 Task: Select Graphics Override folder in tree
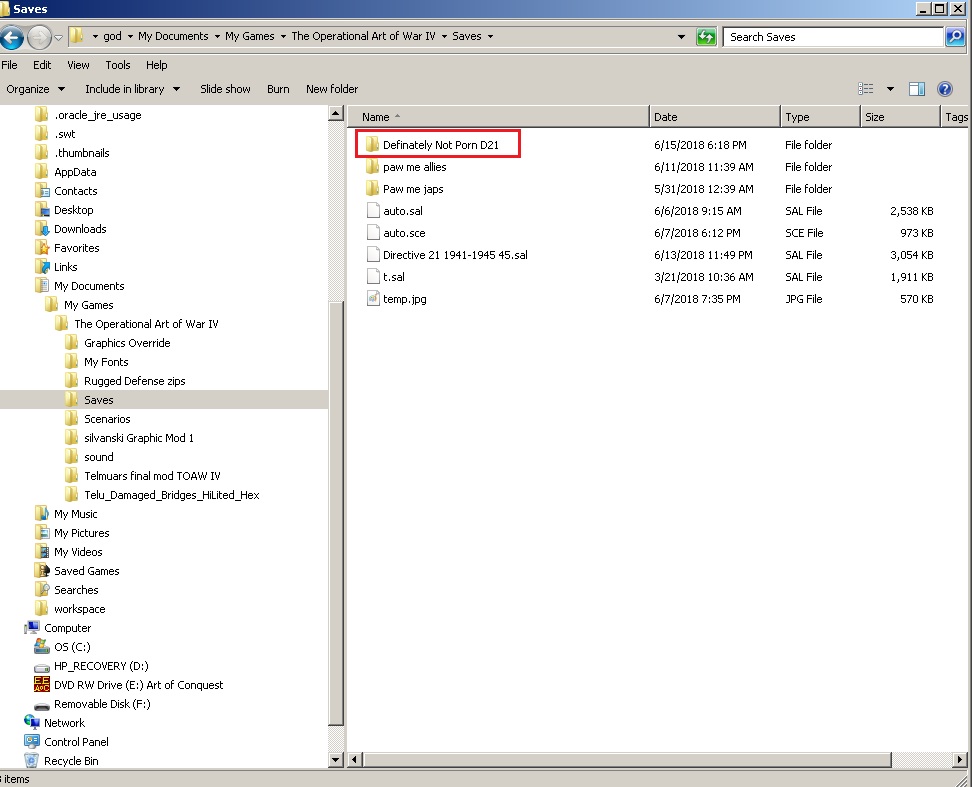(x=117, y=343)
